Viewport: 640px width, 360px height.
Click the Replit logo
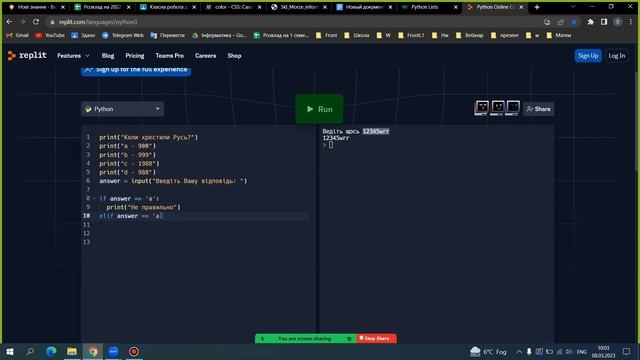point(27,56)
